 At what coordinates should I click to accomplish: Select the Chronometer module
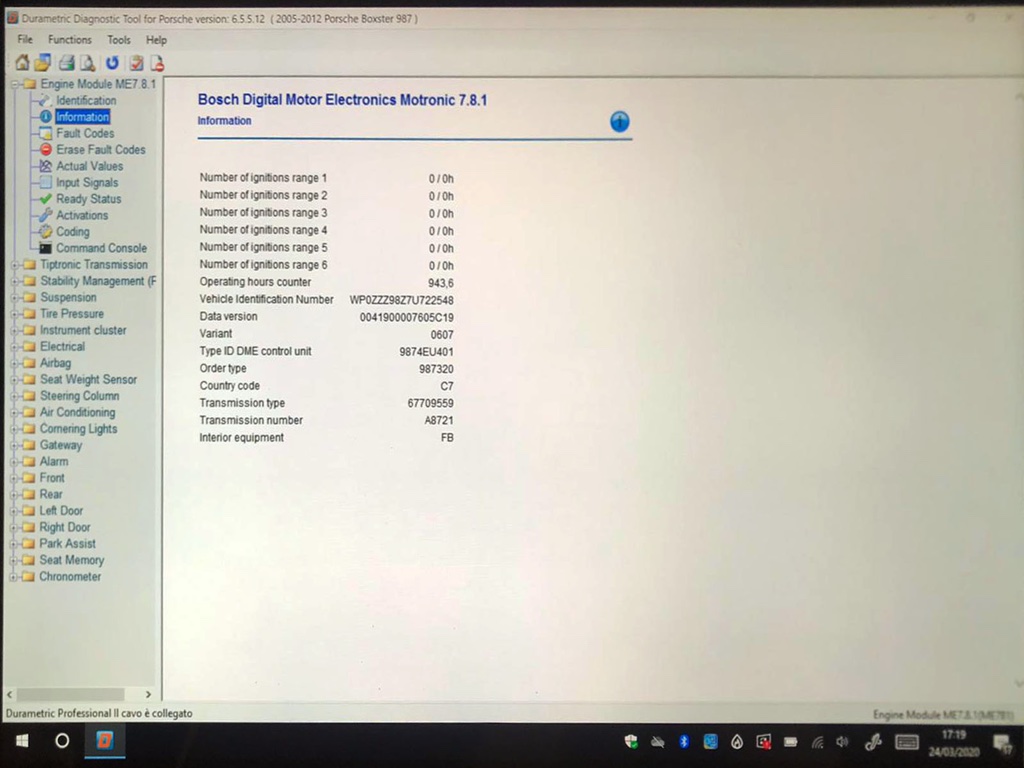(70, 577)
